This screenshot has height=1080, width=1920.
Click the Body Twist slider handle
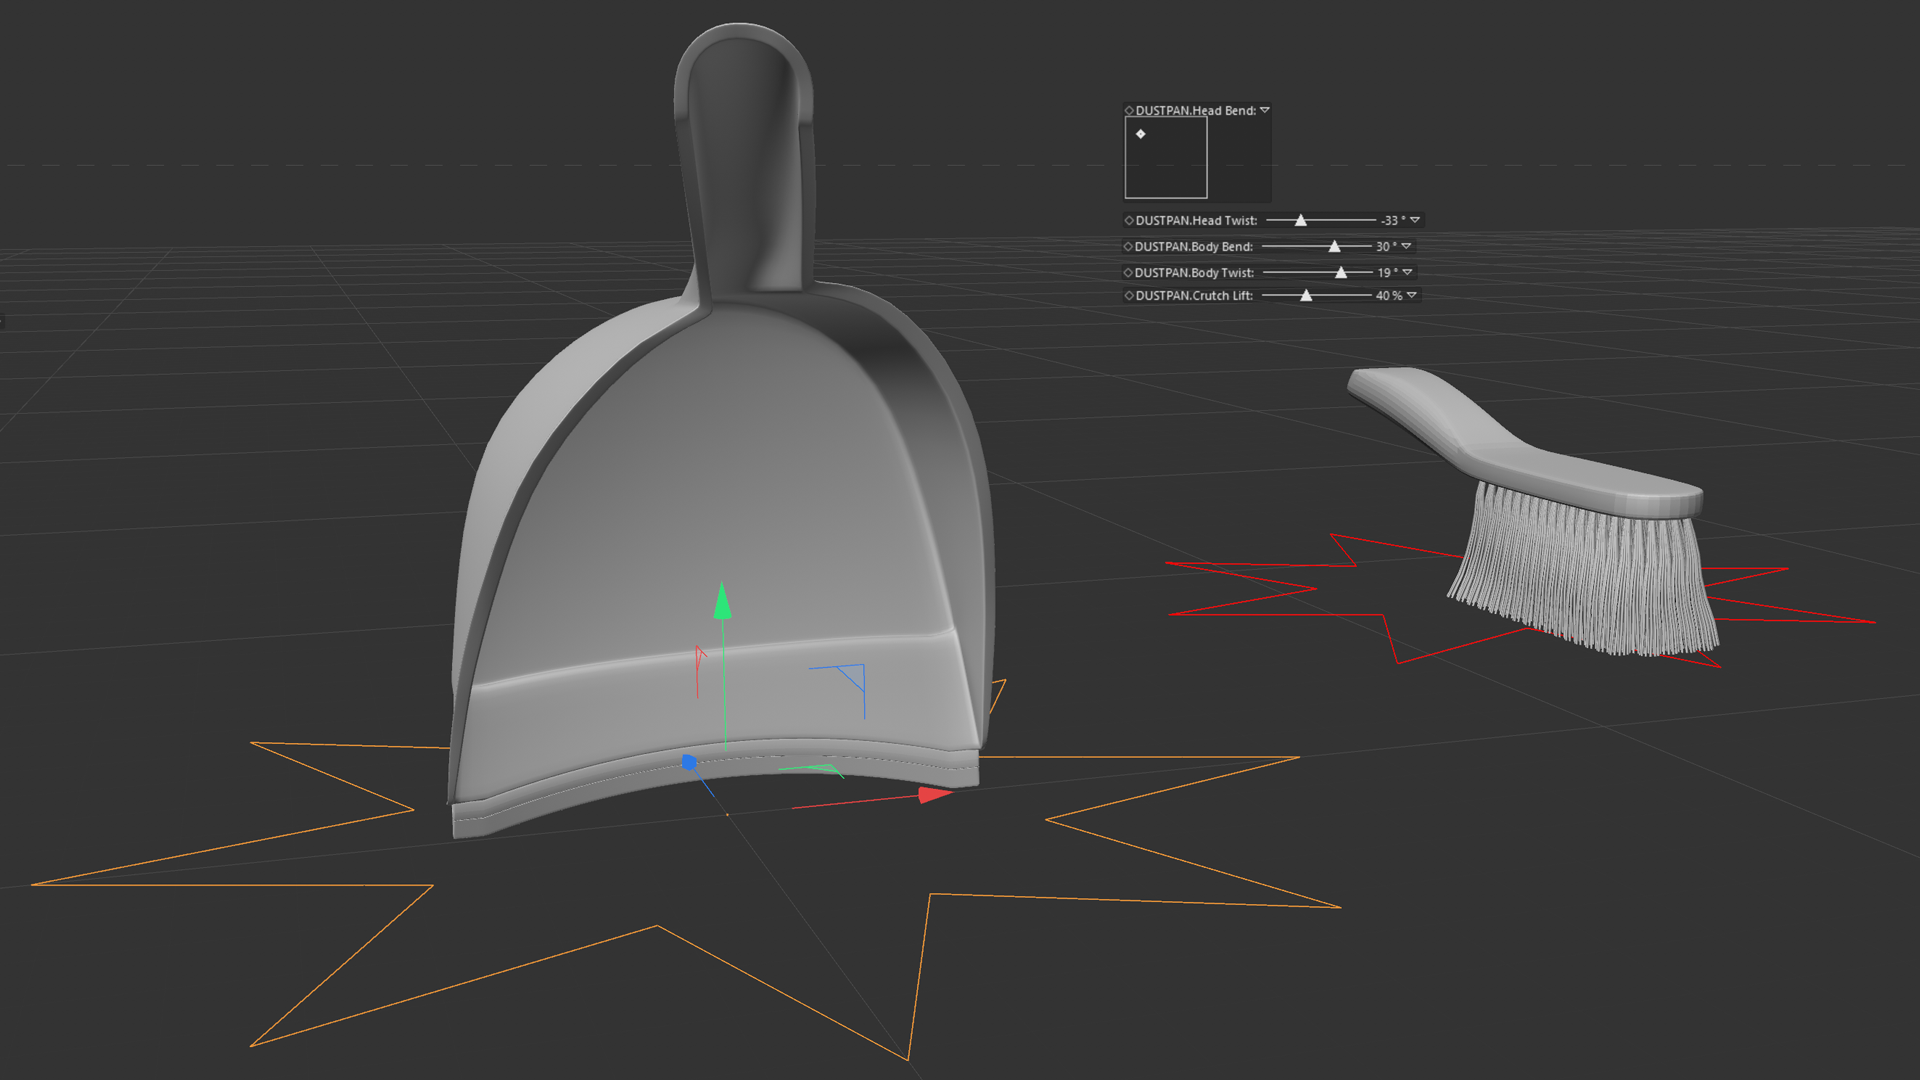coord(1341,272)
